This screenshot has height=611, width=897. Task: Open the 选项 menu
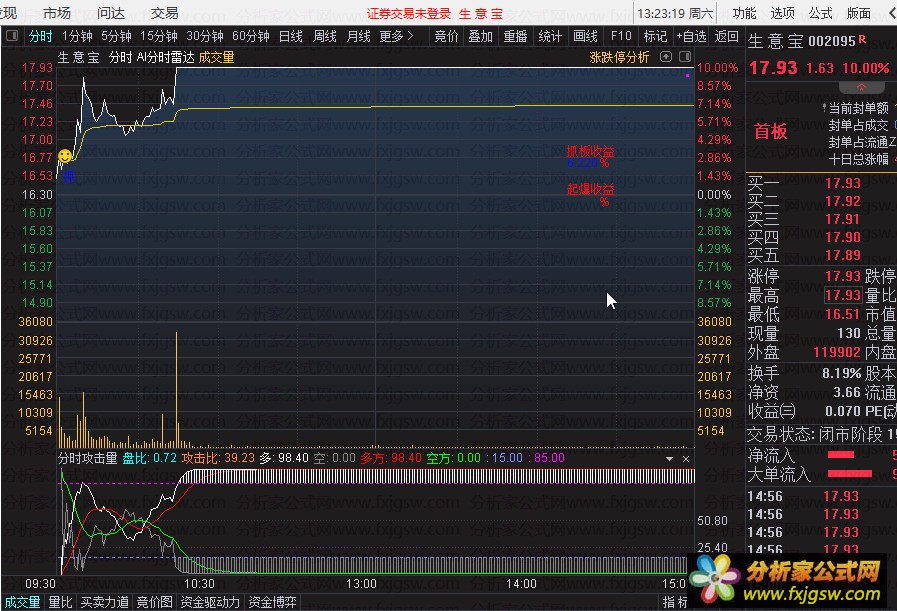coord(782,13)
